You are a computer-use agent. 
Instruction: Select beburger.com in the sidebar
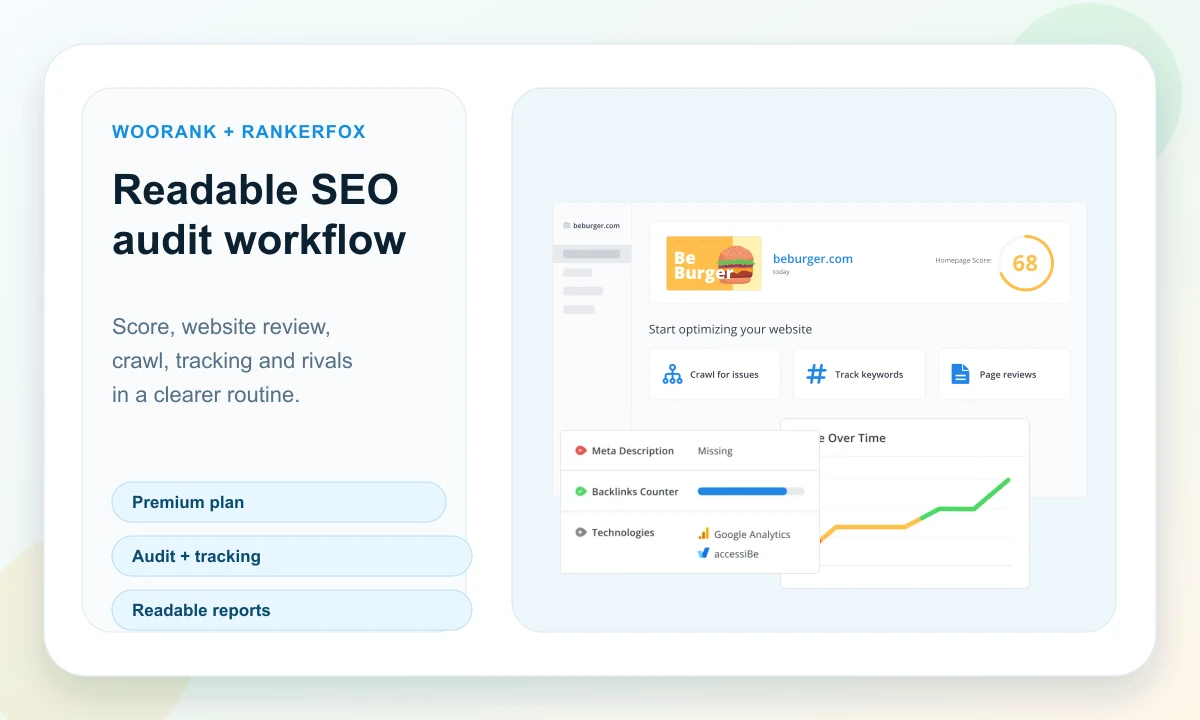pos(596,226)
